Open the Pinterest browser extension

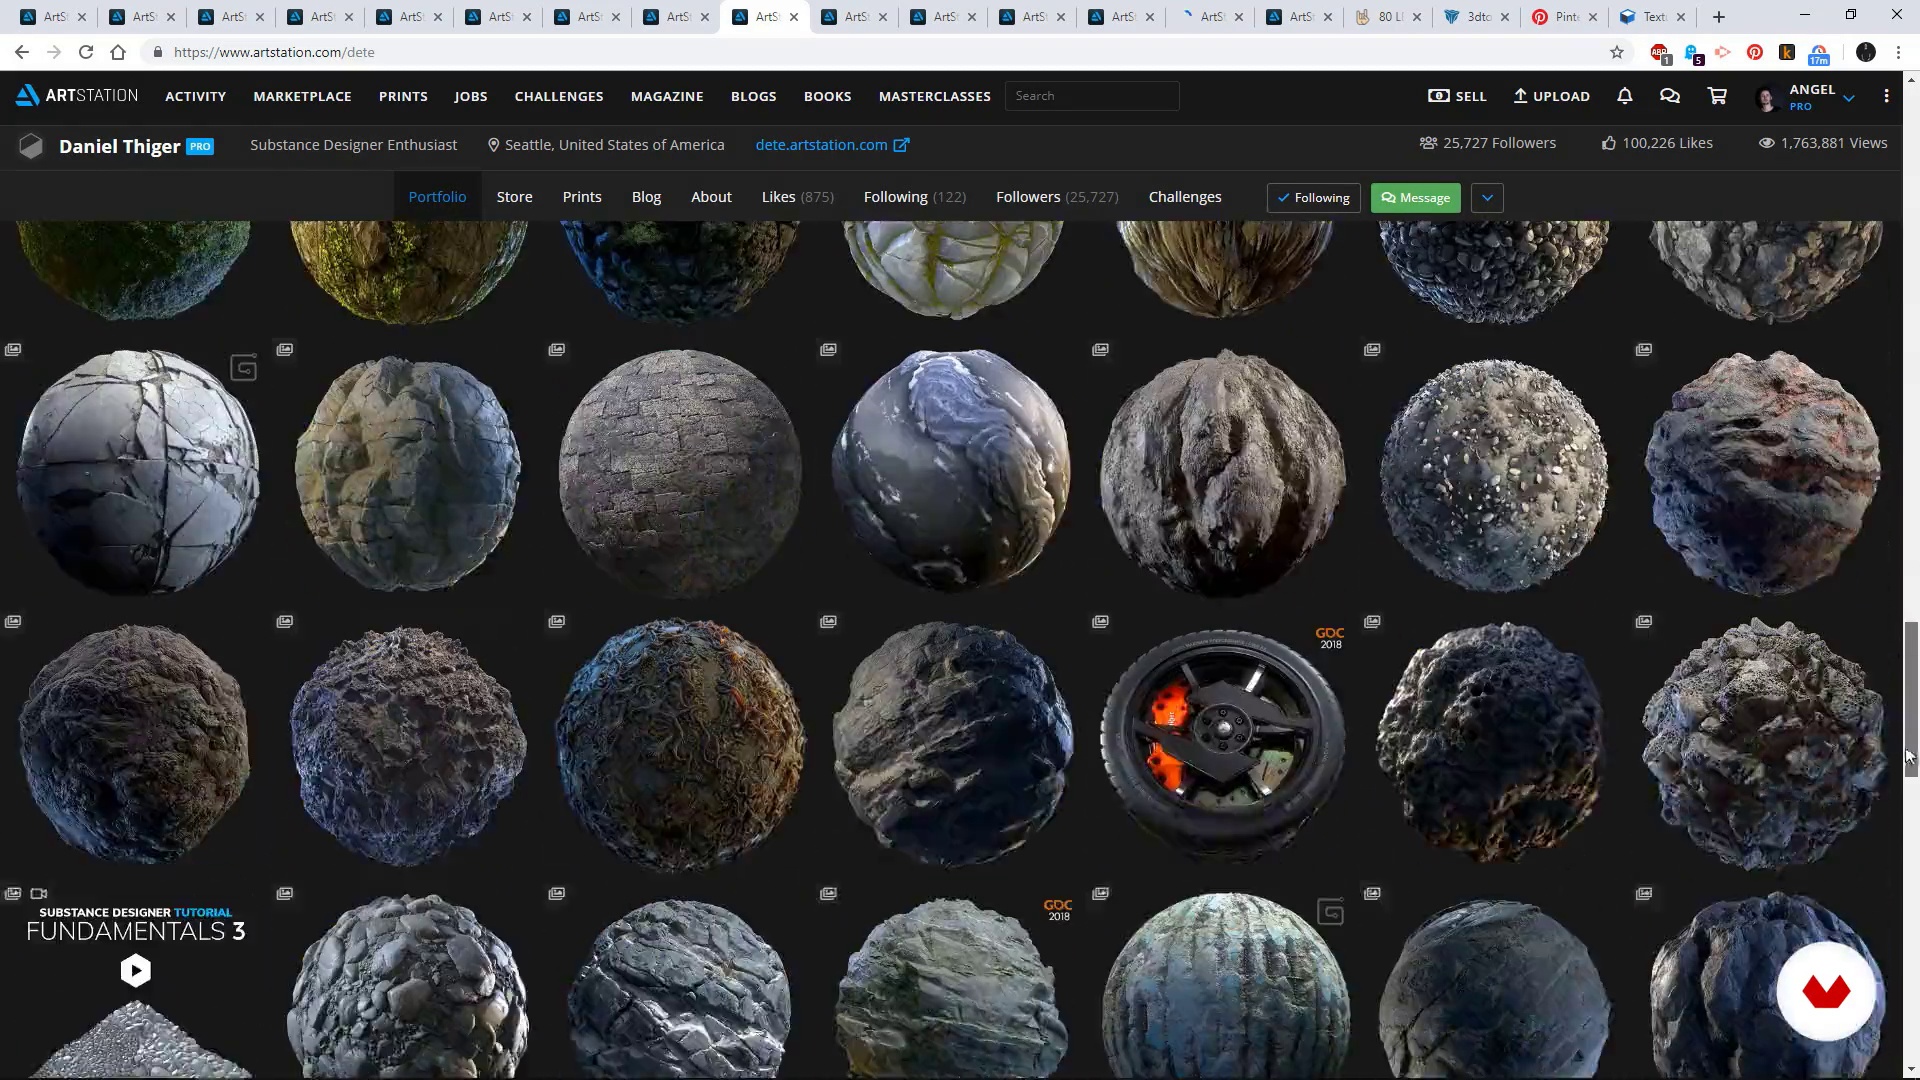1755,52
